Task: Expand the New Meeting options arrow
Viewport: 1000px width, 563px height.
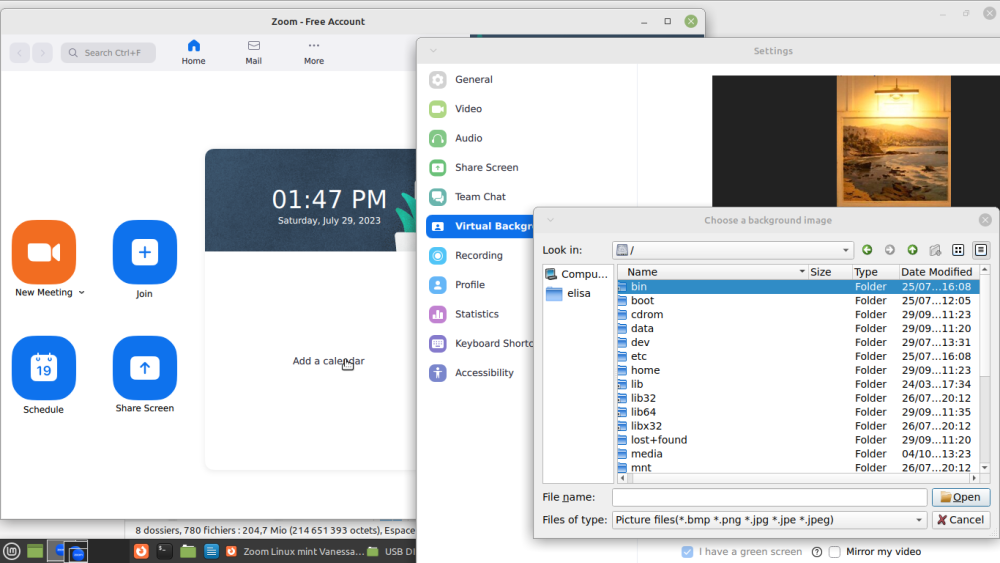Action: [82, 293]
